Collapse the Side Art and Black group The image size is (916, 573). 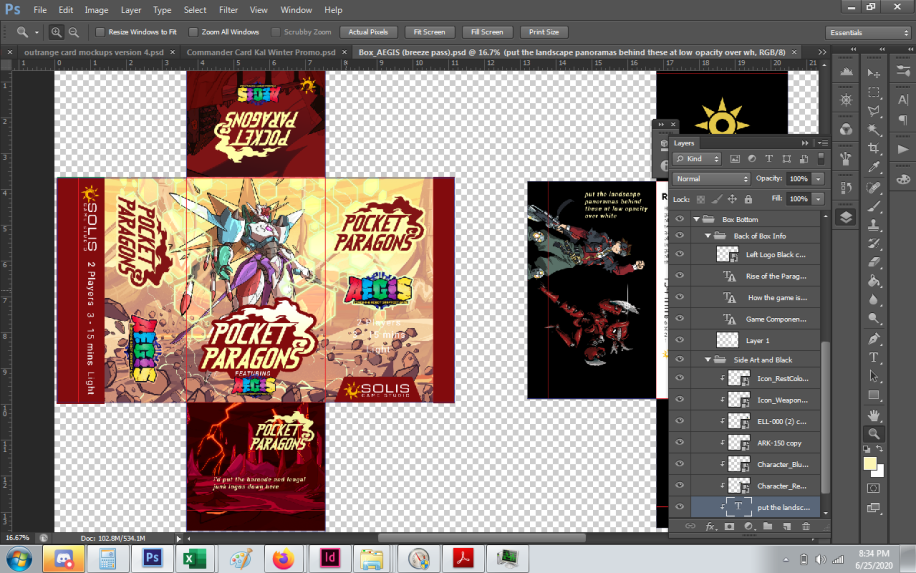[x=707, y=360]
